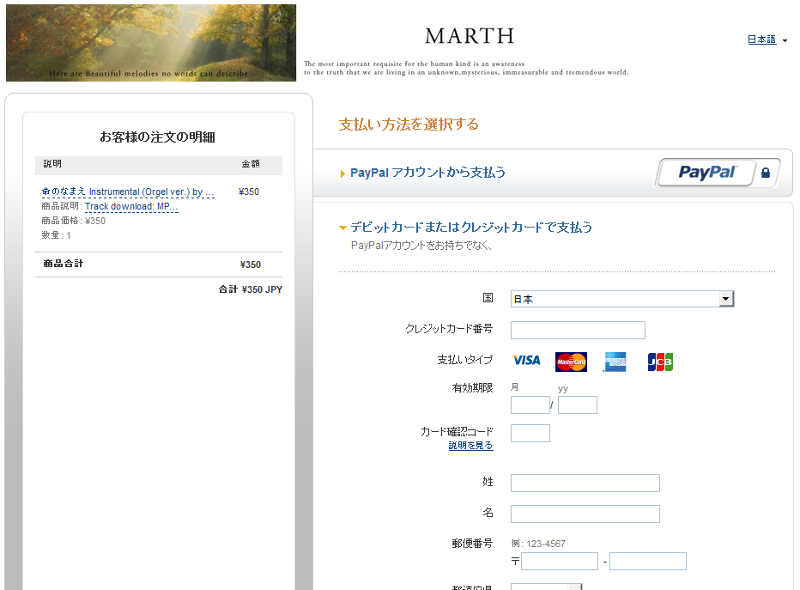Viewport: 800px width, 590px height.
Task: Expand PayPal アカウントから支払う section
Action: (x=427, y=173)
